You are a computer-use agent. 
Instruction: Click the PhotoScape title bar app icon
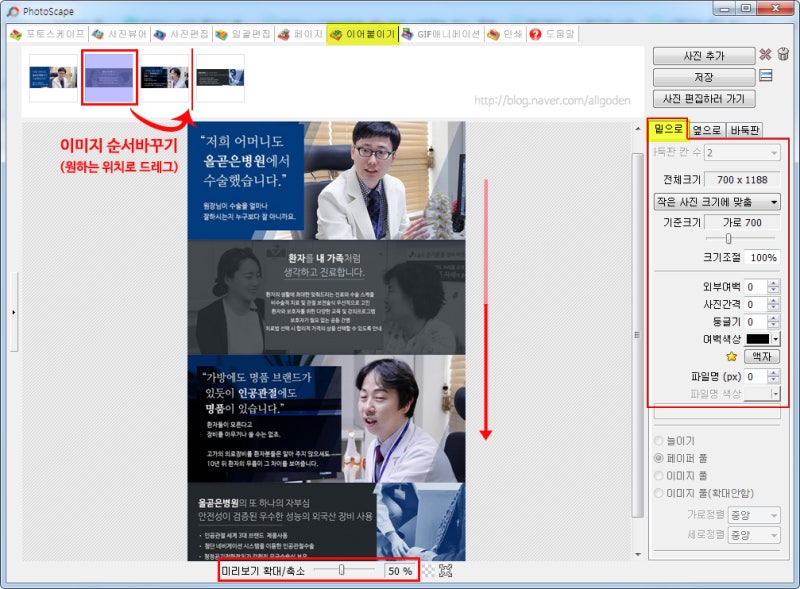[13, 11]
